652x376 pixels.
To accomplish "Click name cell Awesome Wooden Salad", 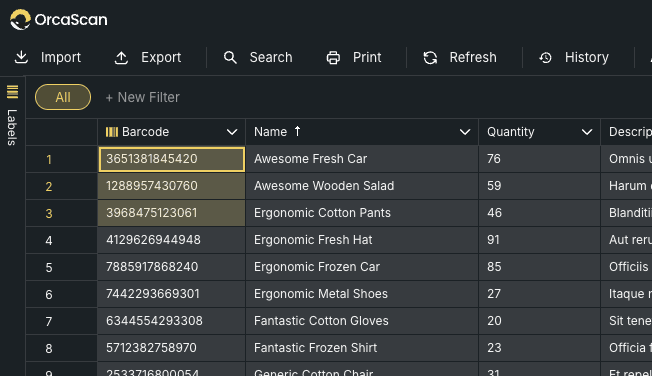I will pyautogui.click(x=362, y=186).
